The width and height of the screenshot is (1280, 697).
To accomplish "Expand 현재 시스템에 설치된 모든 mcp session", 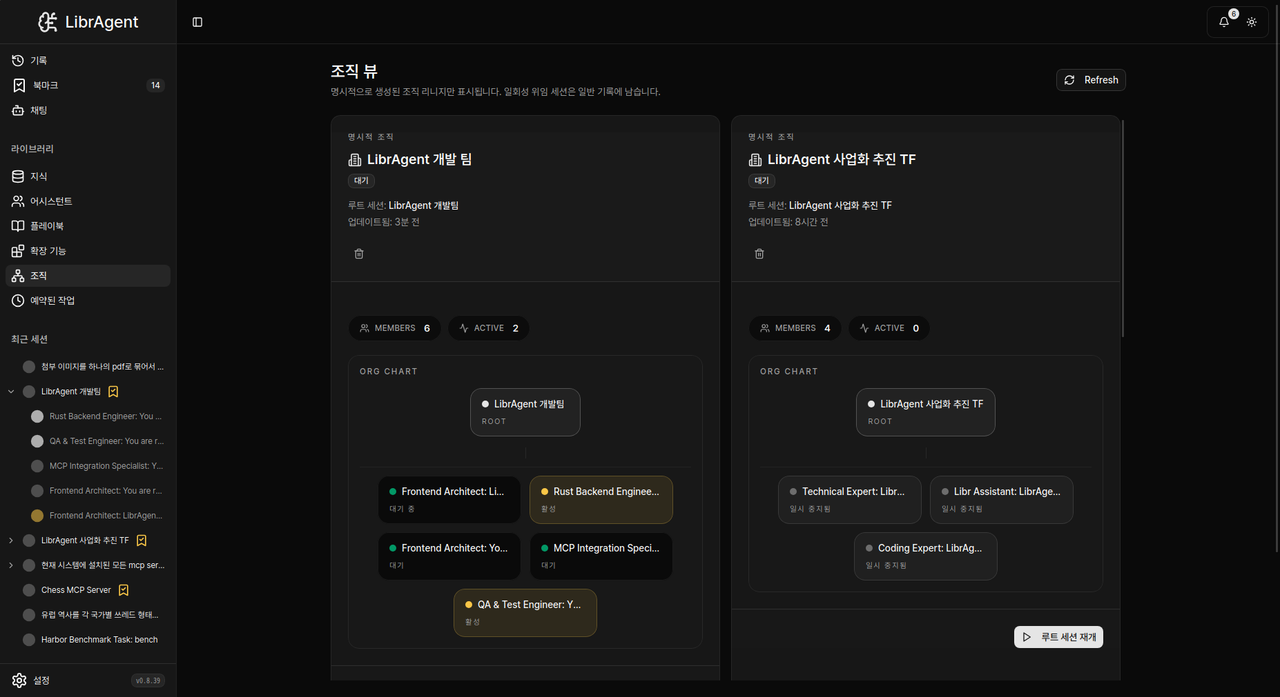I will pyautogui.click(x=11, y=565).
